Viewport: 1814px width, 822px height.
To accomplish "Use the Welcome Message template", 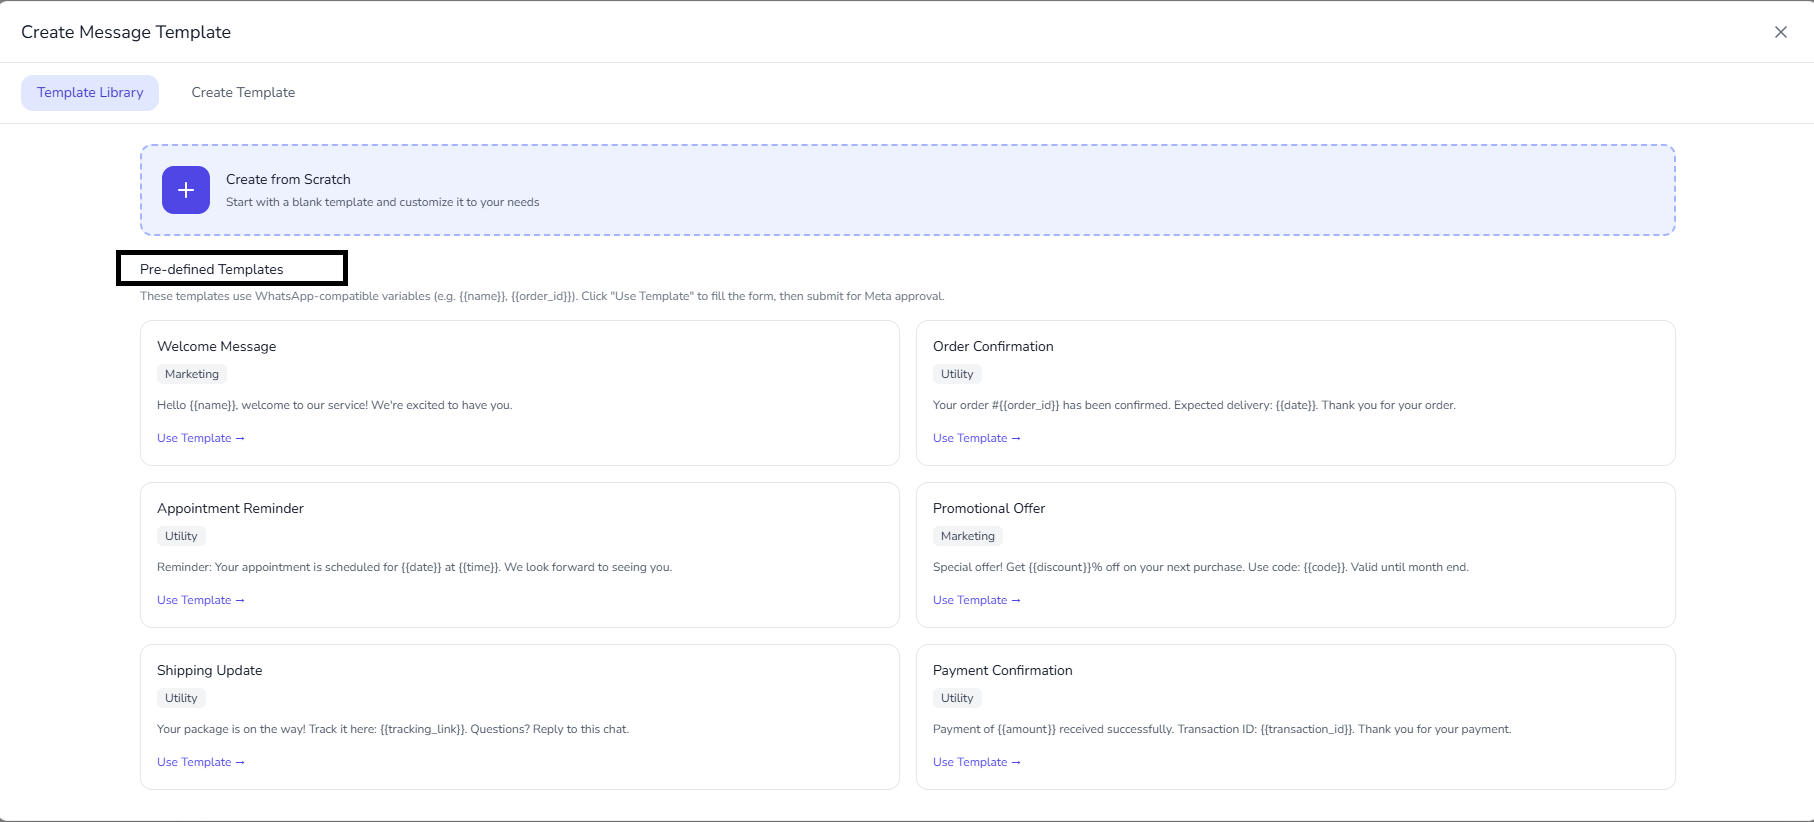I will pyautogui.click(x=200, y=438).
